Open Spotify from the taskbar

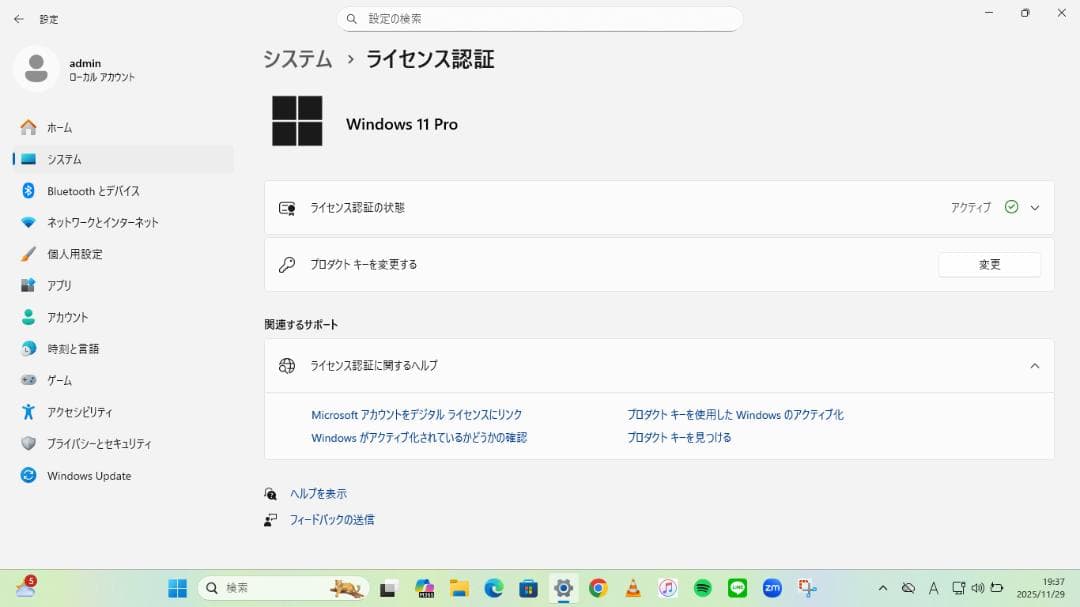tap(703, 588)
